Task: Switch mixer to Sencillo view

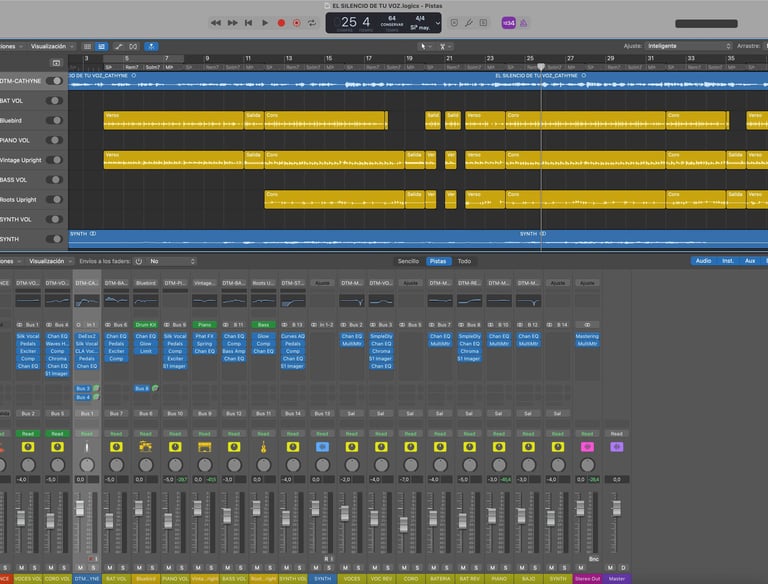Action: click(408, 261)
